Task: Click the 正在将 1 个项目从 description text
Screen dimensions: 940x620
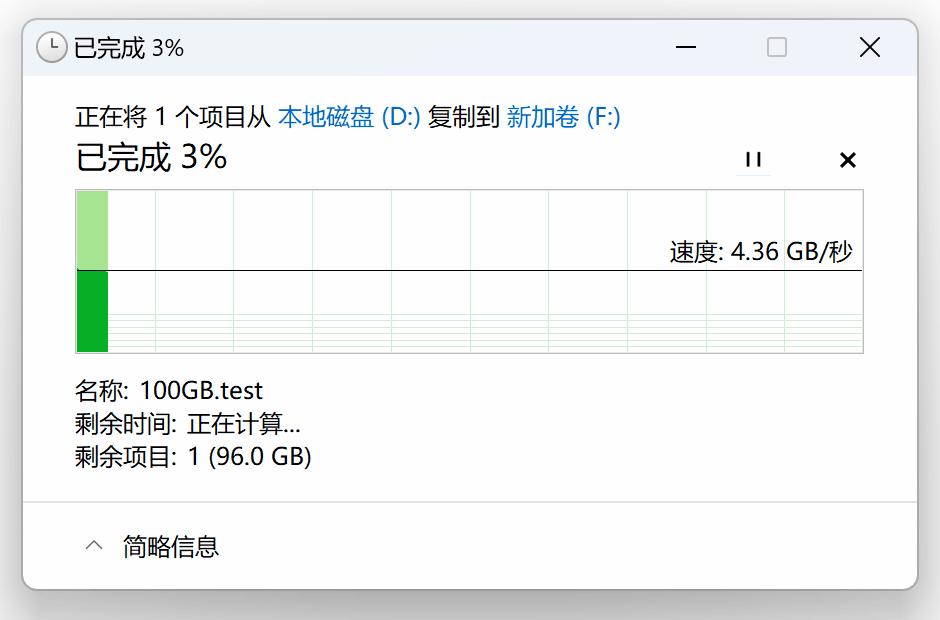Action: [173, 117]
